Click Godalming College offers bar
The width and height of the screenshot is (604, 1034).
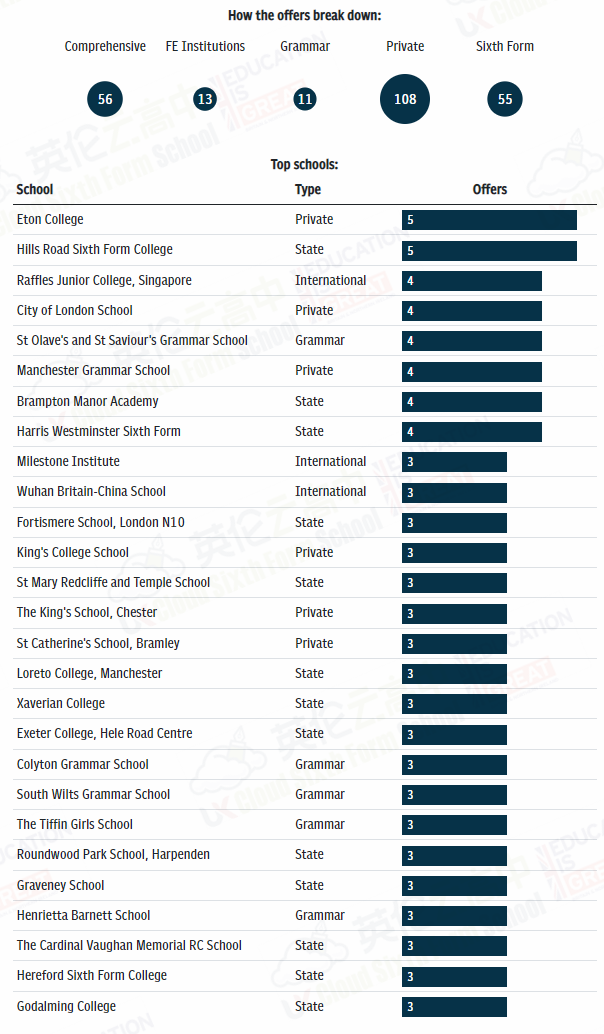(454, 1007)
